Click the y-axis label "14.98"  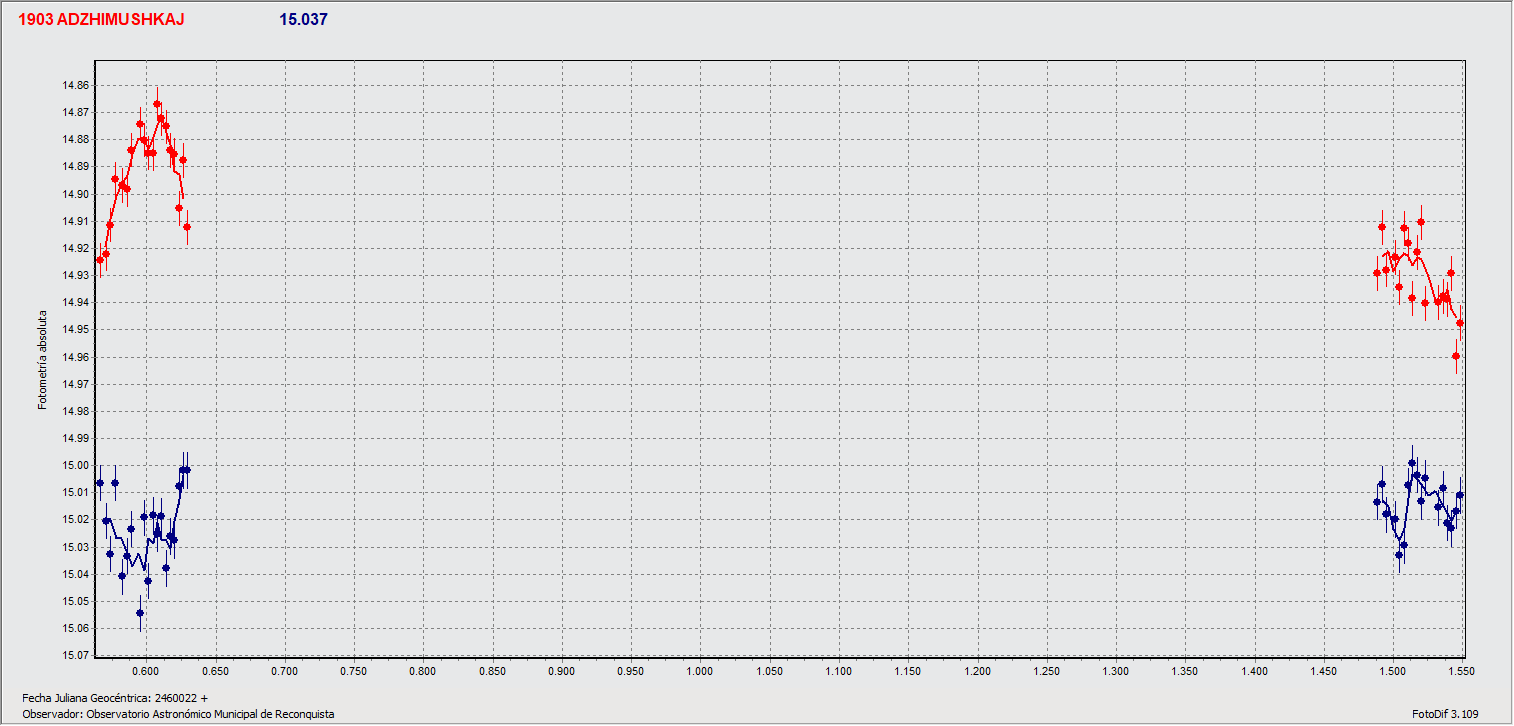click(75, 411)
